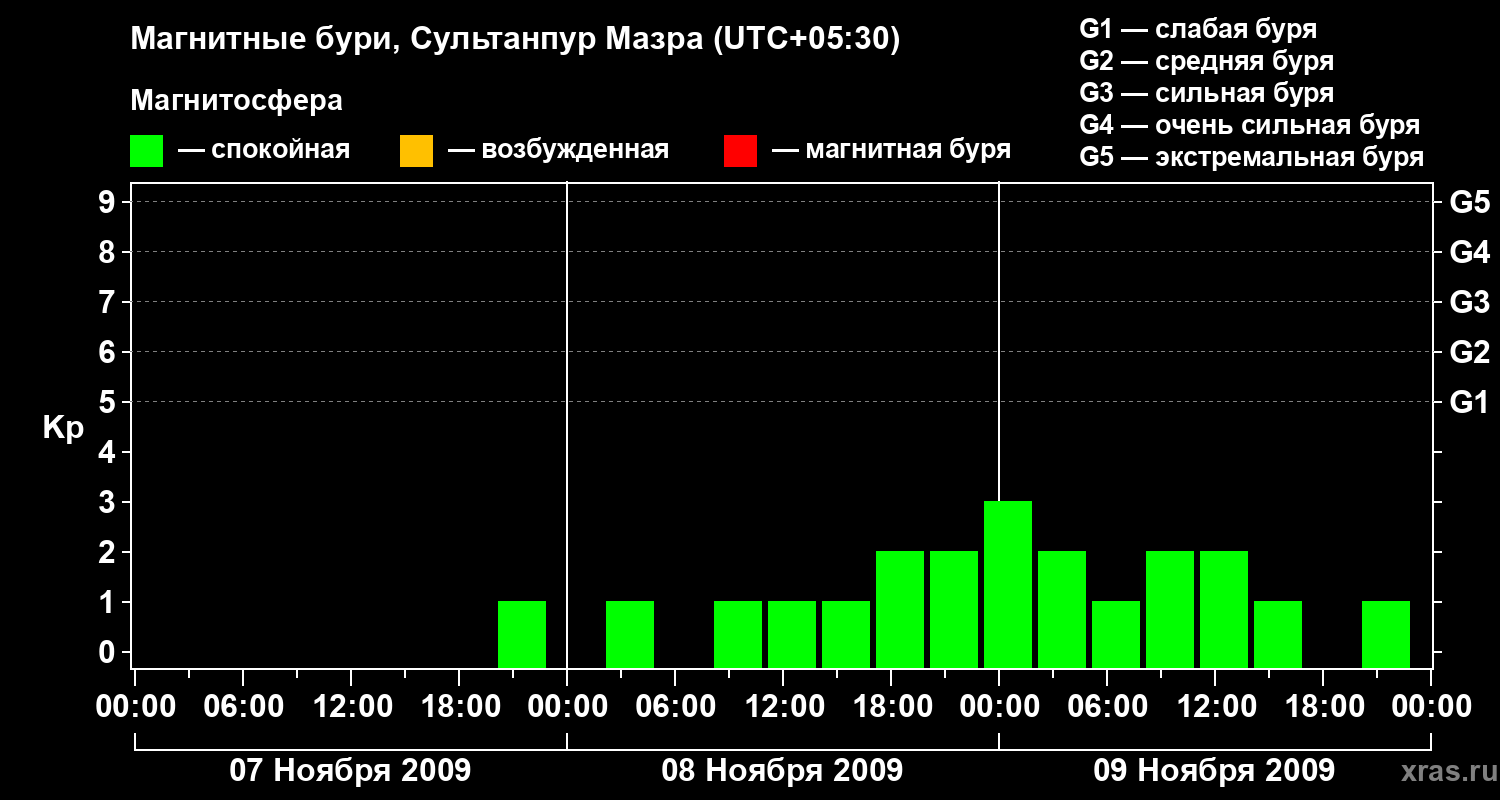Click the green 'спокойная' legend swatch
1500x800 pixels.
click(147, 151)
